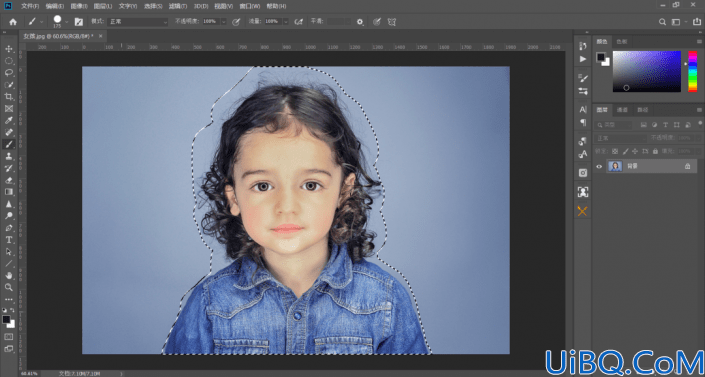Close the 女孩.jpg document tab
Viewport: 705px width, 377px height.
[100, 36]
